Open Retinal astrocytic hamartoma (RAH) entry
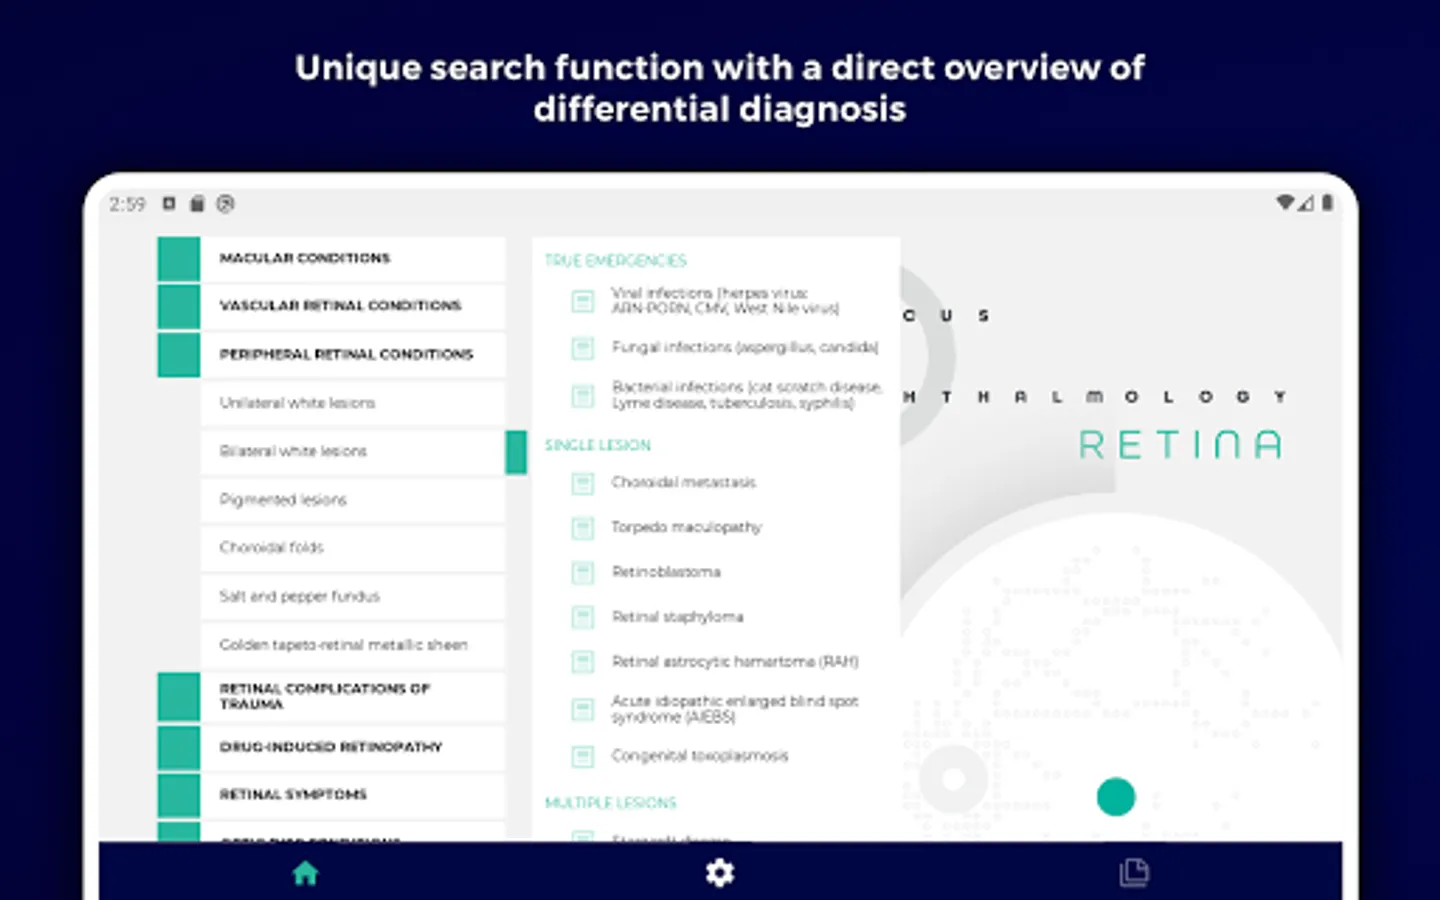 click(x=735, y=662)
